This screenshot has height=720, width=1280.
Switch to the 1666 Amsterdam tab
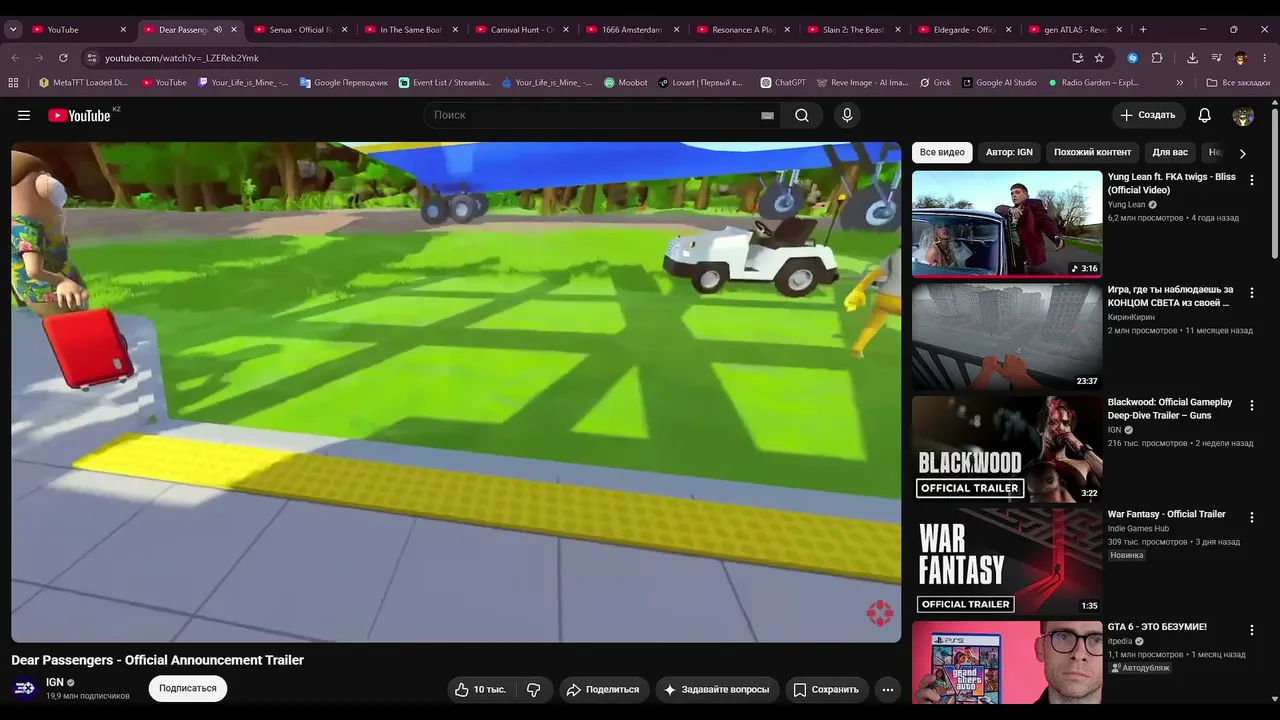click(x=633, y=30)
